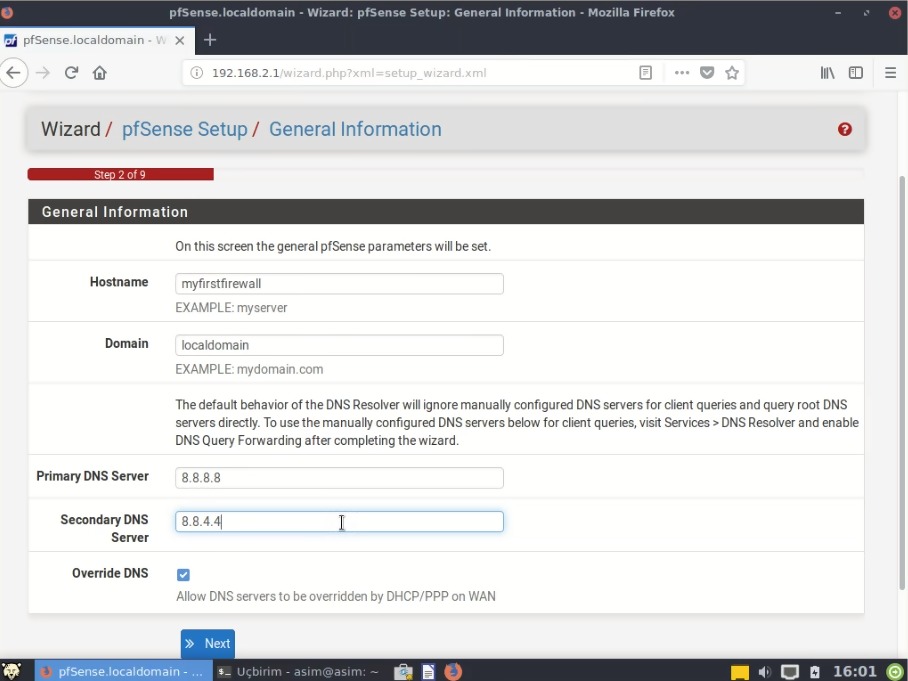
Task: Toggle the Firefox sidebar
Action: click(x=855, y=72)
